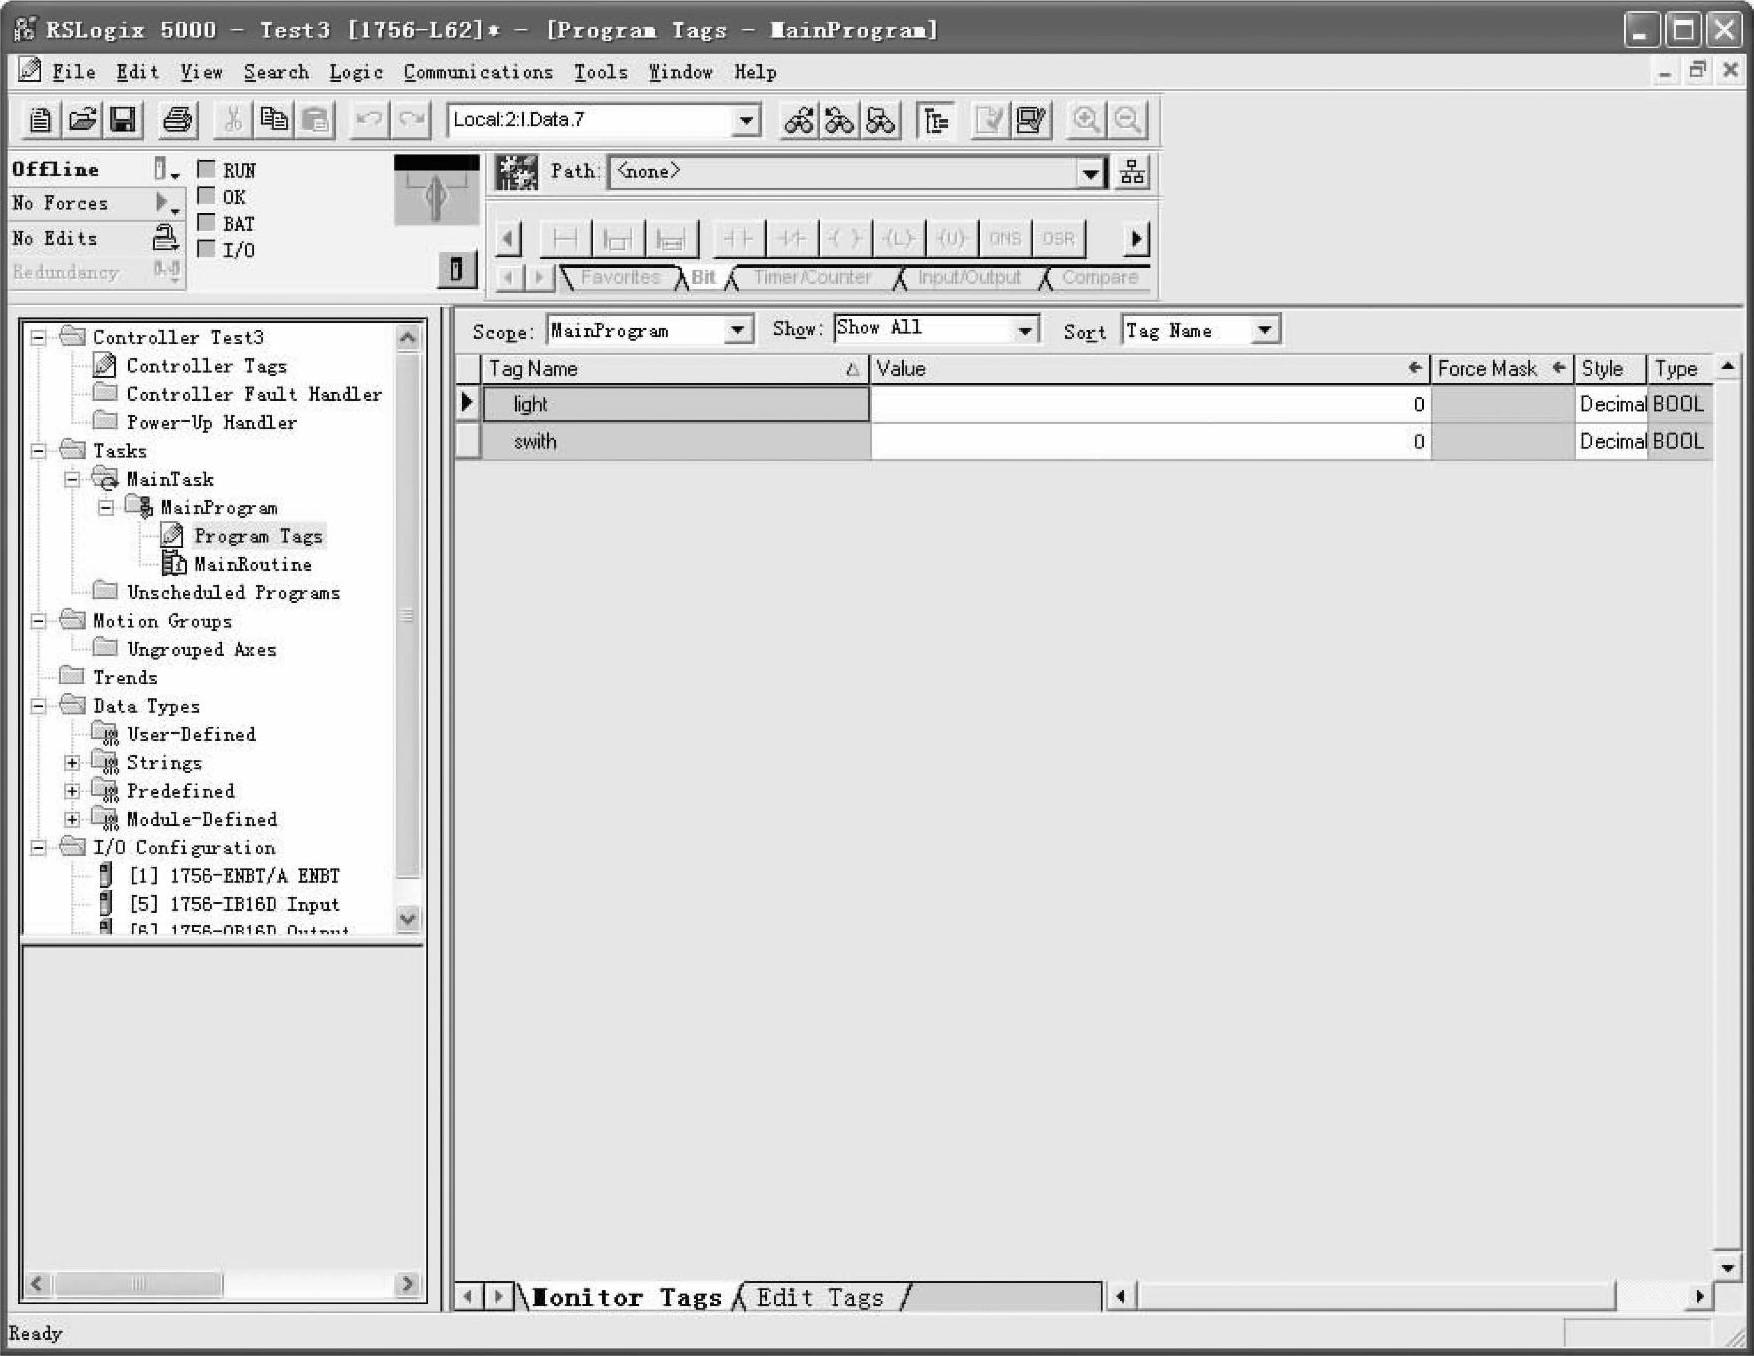The width and height of the screenshot is (1754, 1356).
Task: Click the Open project folder icon
Action: [x=82, y=120]
